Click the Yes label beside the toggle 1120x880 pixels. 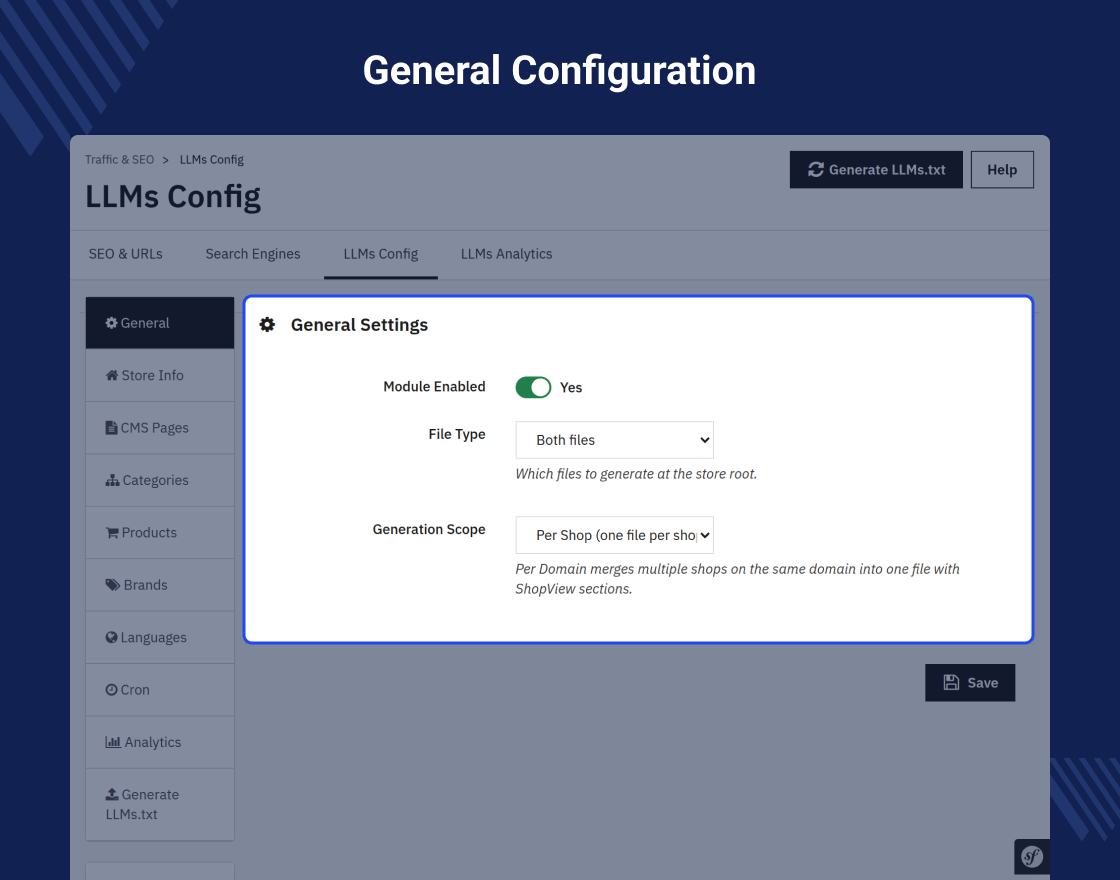[x=571, y=387]
